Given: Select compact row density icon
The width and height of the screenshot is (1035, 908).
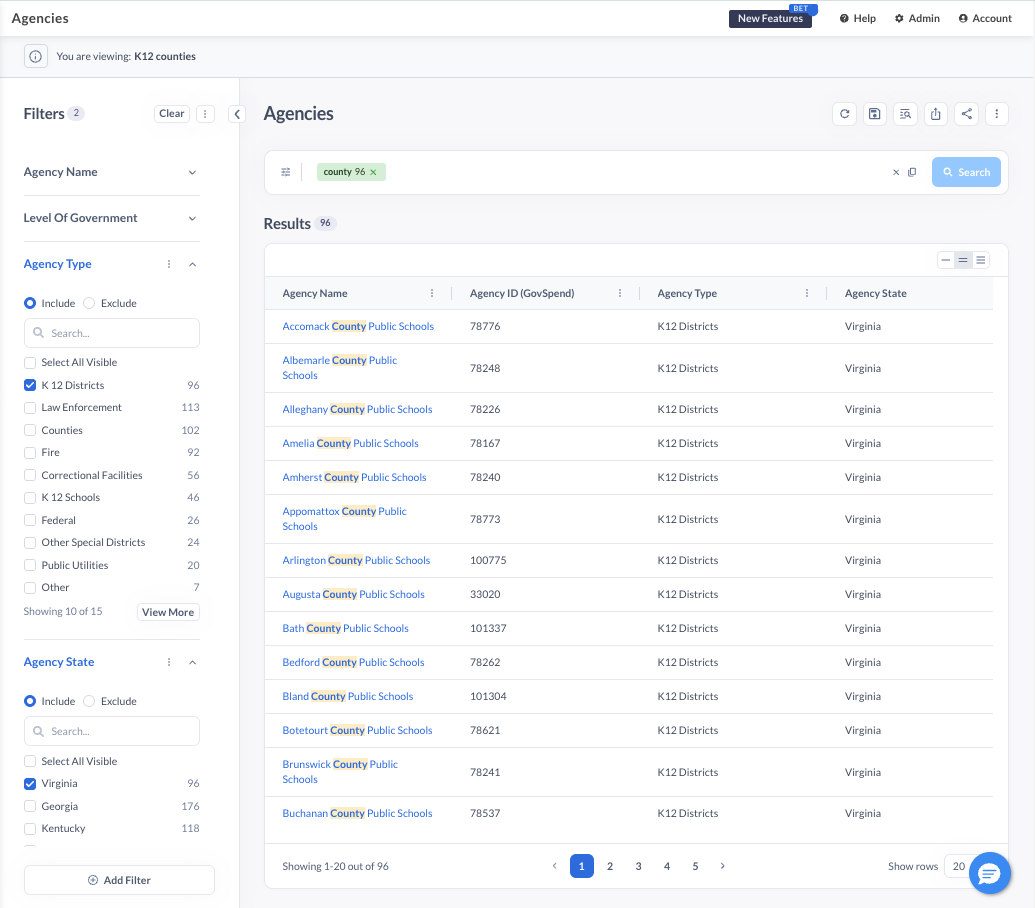Looking at the screenshot, I should [946, 260].
